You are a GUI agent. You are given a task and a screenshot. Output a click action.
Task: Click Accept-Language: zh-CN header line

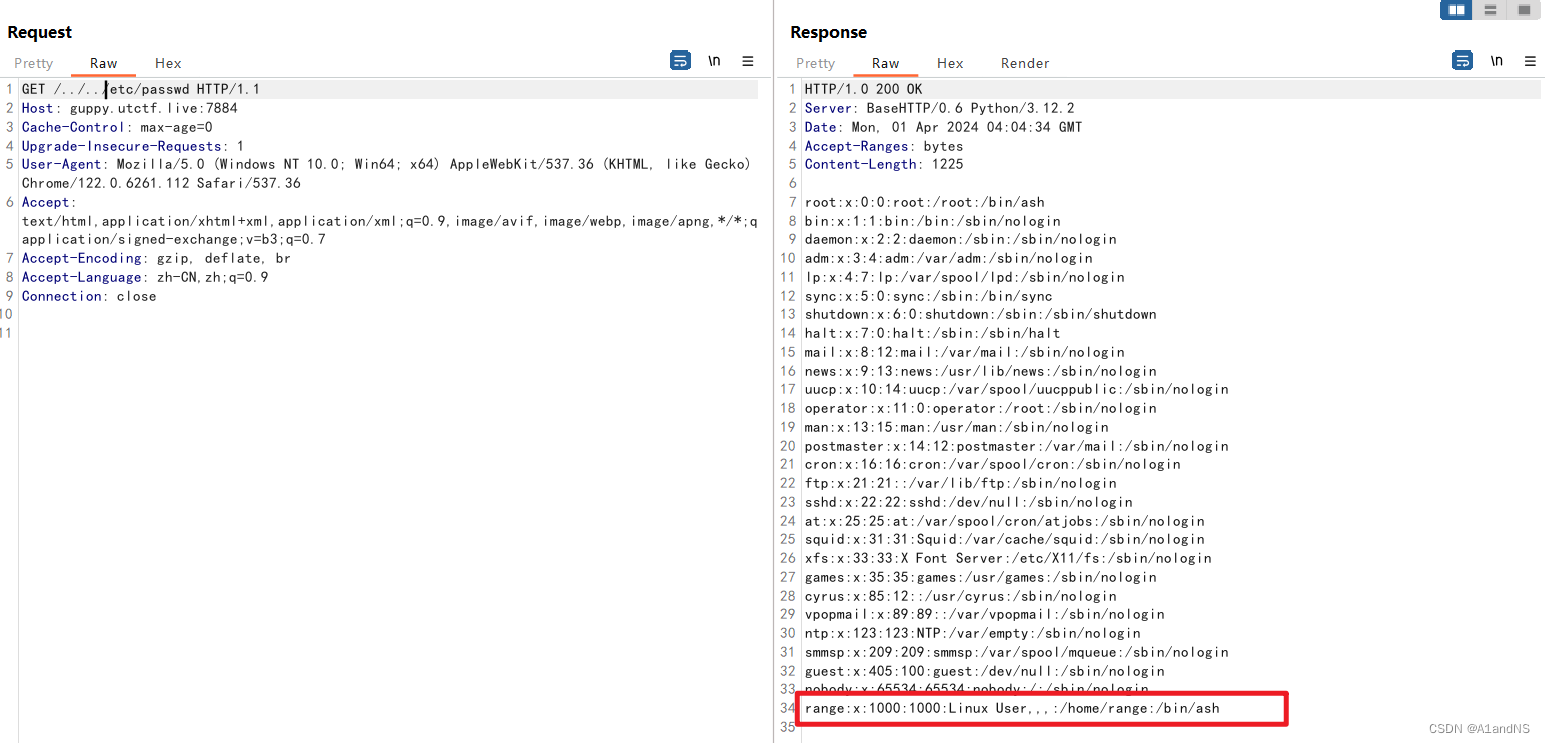[145, 277]
